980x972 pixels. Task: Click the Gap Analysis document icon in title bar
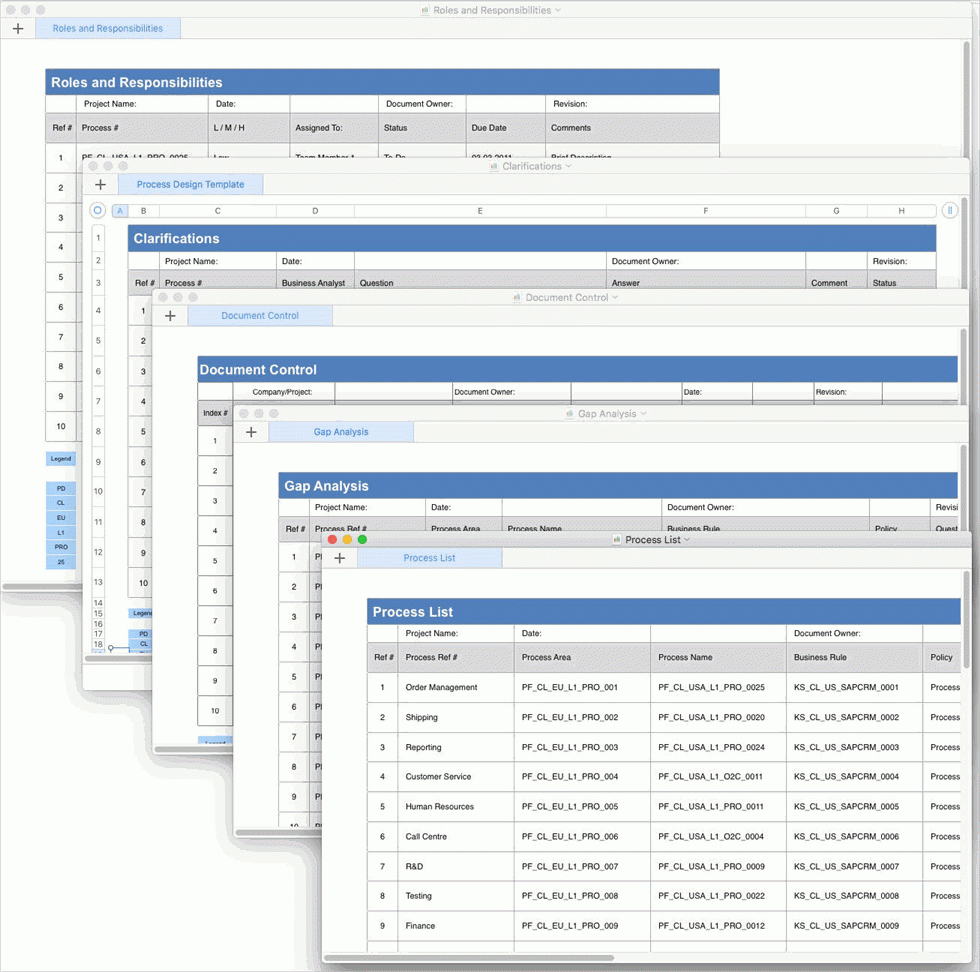pos(570,414)
